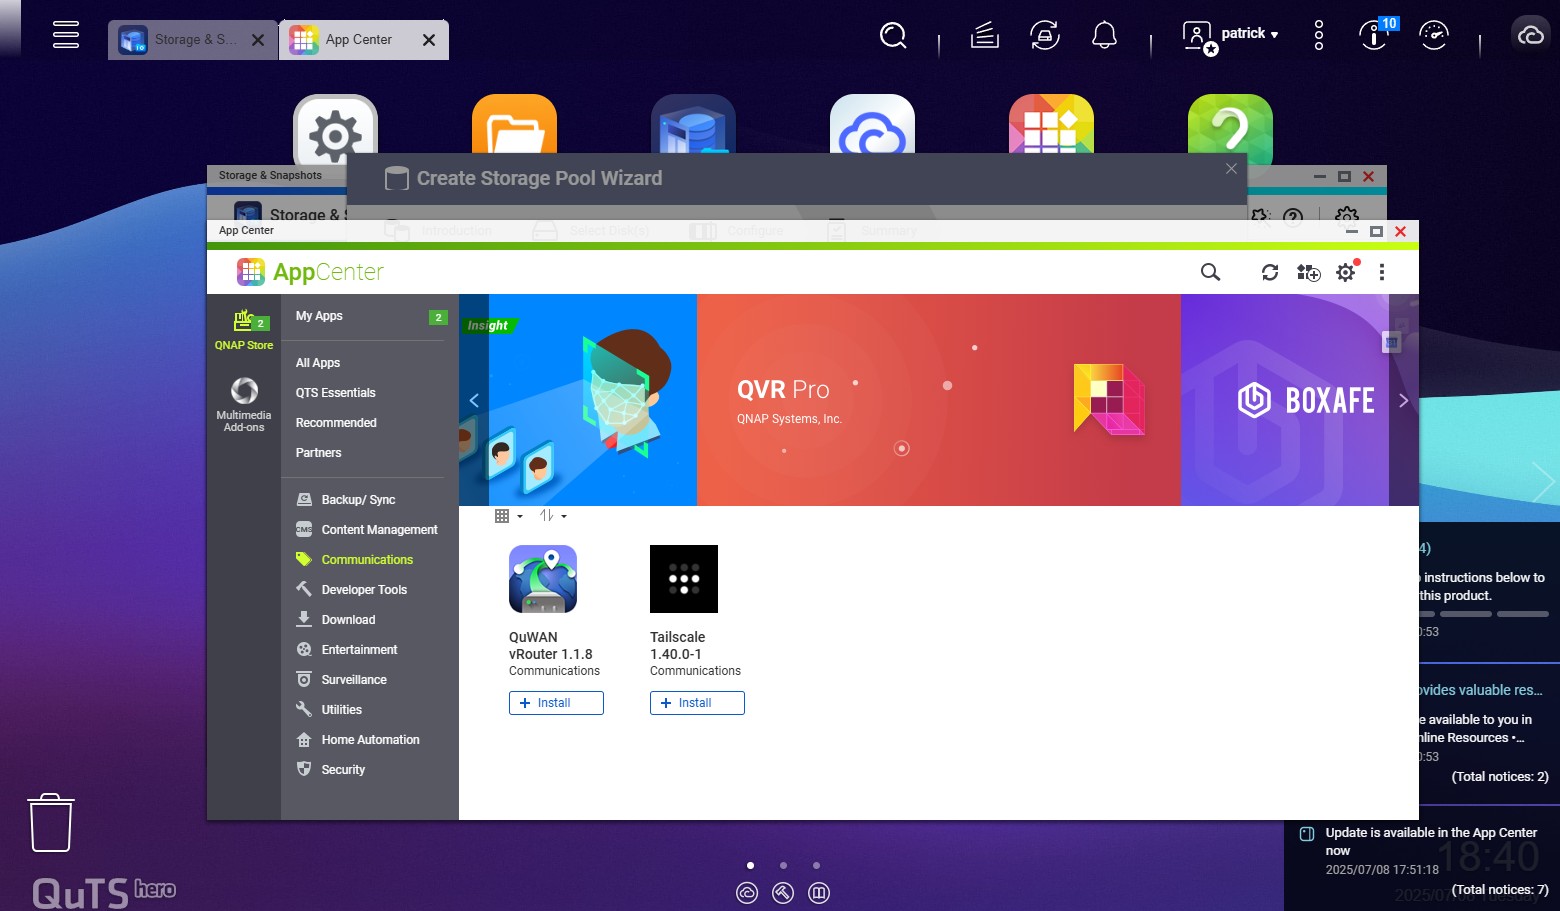Search apps with App Center magnifier icon

1210,272
